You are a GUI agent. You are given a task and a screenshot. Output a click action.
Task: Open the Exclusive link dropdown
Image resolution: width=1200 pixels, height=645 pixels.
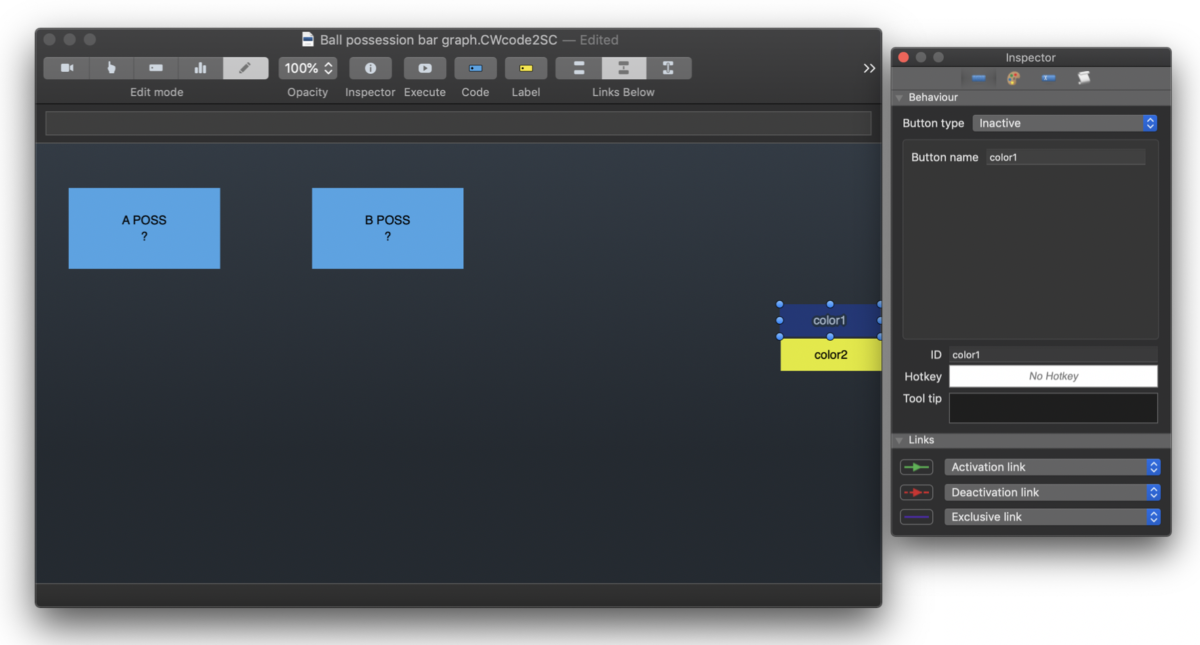[x=1053, y=517]
